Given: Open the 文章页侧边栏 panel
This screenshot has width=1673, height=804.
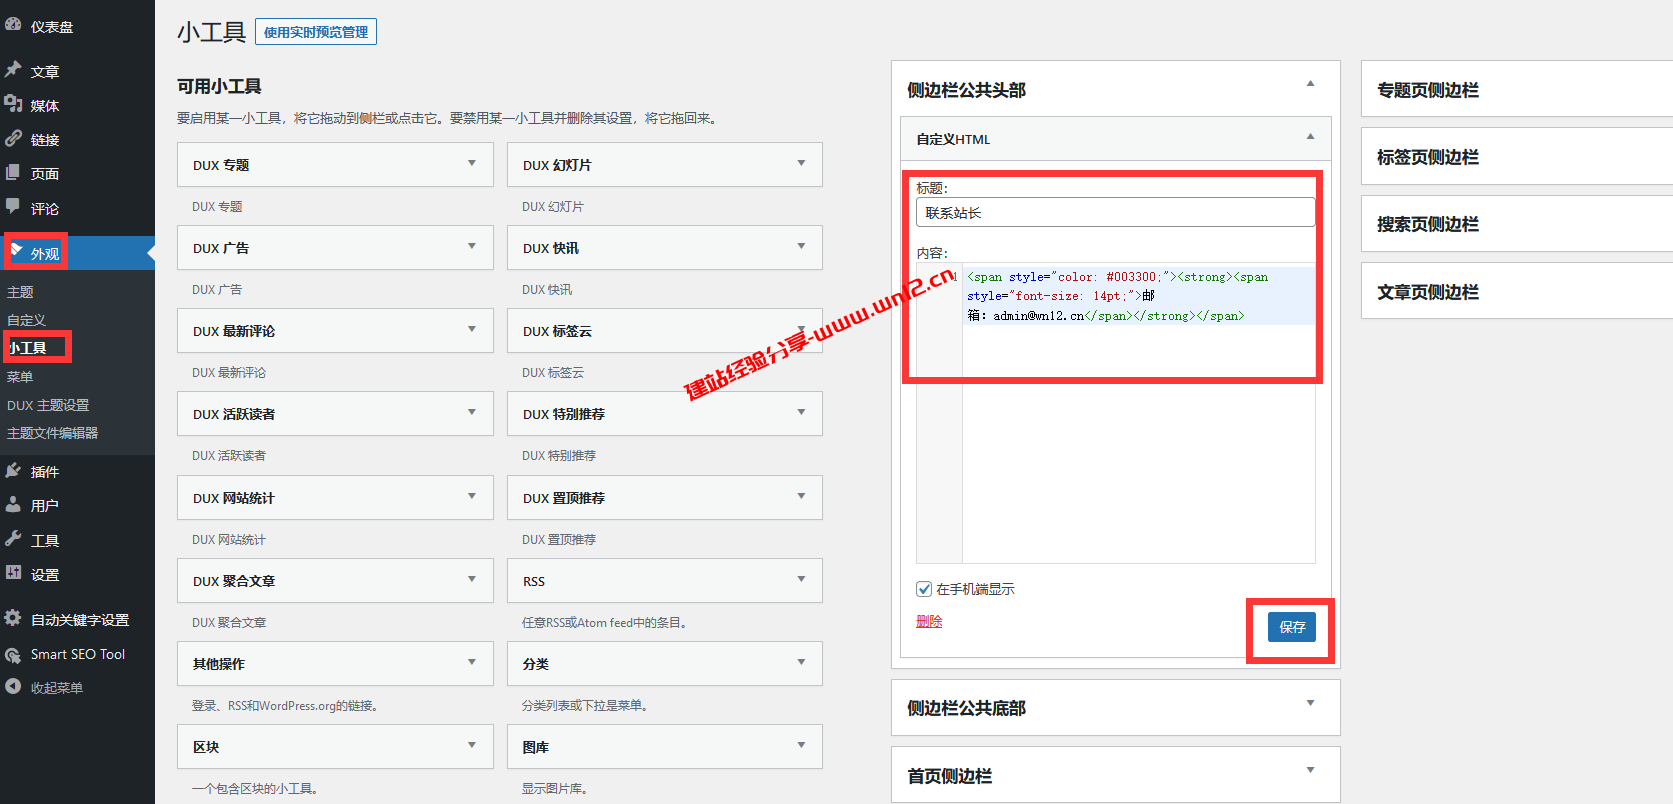Looking at the screenshot, I should click(x=1517, y=291).
